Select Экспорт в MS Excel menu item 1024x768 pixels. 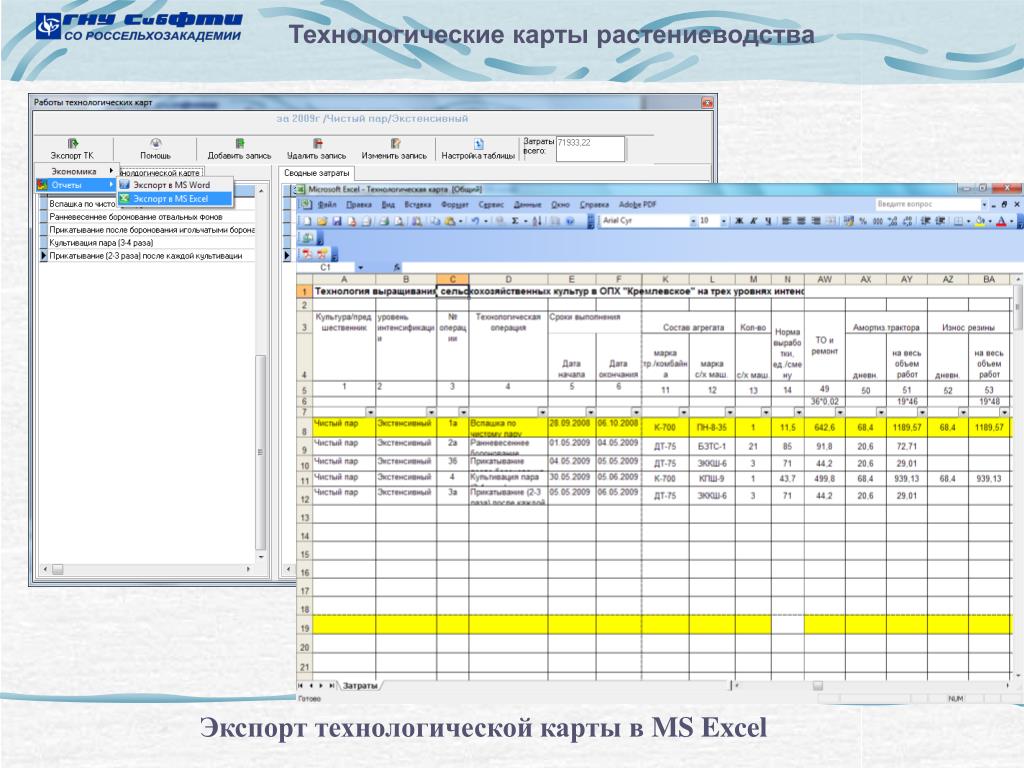coord(175,199)
